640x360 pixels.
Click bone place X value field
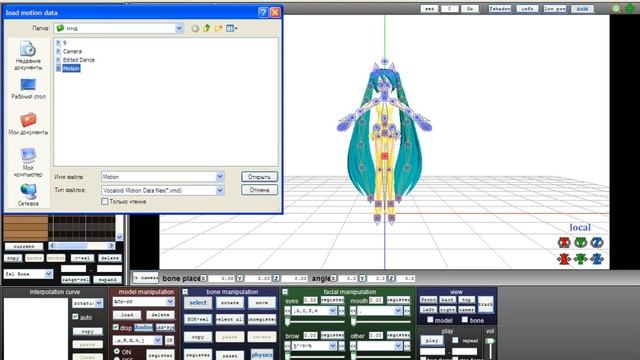(221, 278)
